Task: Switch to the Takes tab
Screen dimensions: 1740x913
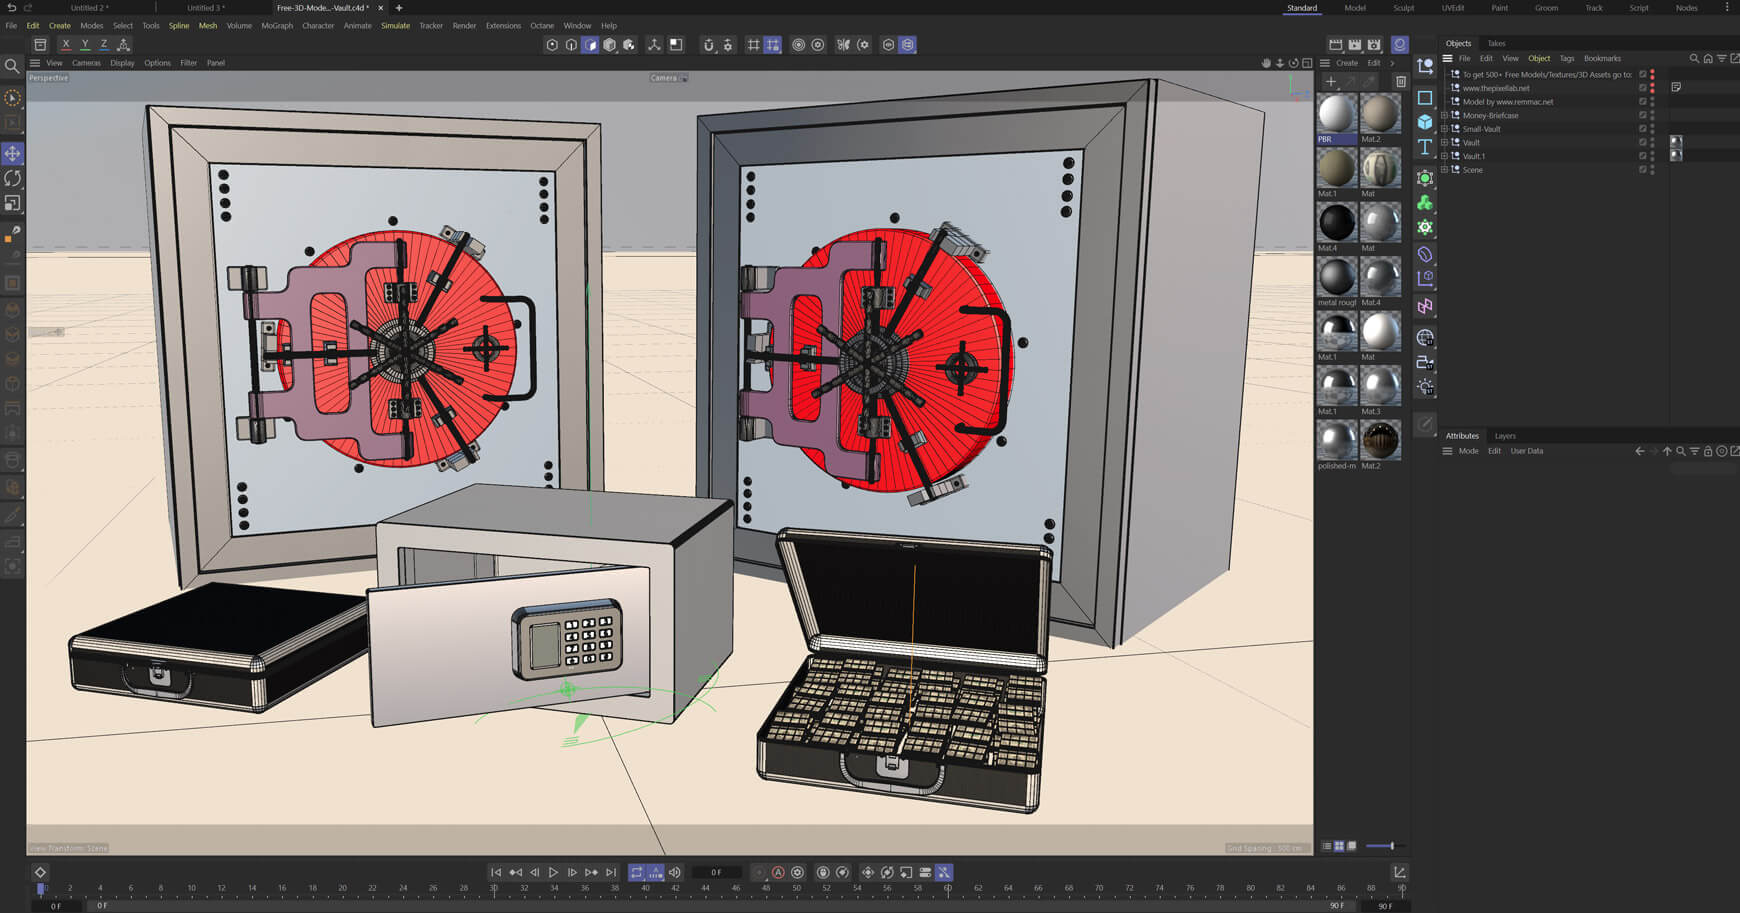Action: point(1496,43)
